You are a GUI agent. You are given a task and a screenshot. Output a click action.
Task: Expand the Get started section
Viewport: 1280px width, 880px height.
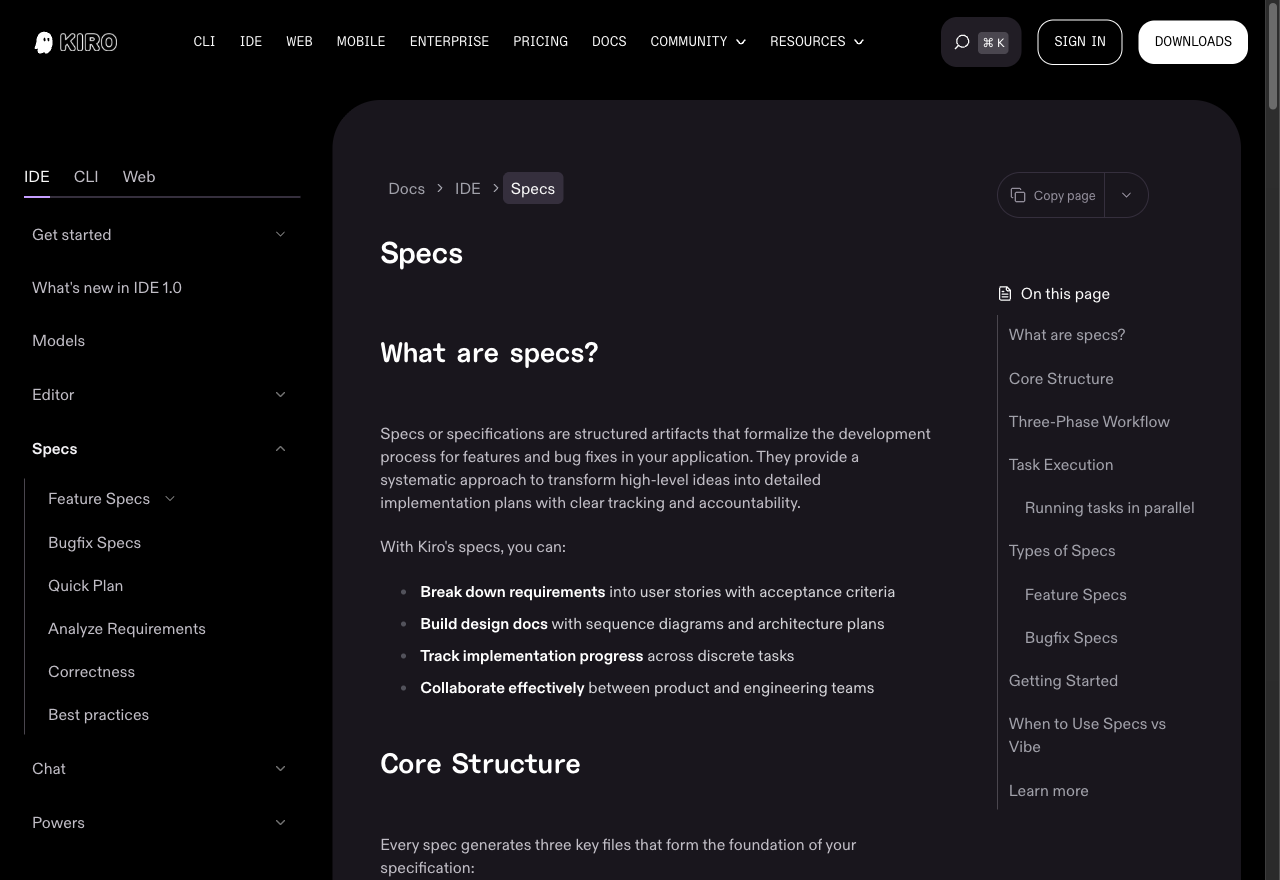point(160,234)
